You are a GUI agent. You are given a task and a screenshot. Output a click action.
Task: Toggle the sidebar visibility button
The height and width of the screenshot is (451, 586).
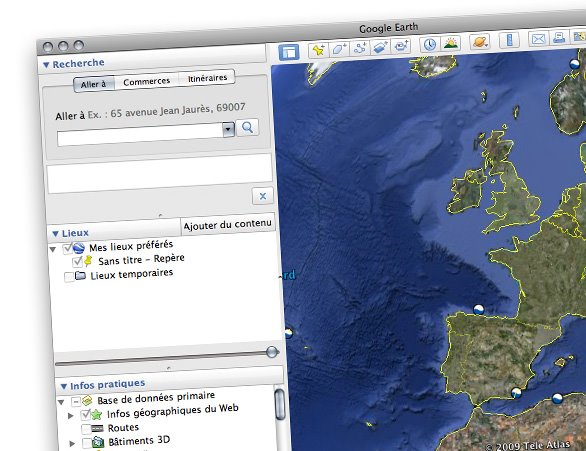coord(289,52)
